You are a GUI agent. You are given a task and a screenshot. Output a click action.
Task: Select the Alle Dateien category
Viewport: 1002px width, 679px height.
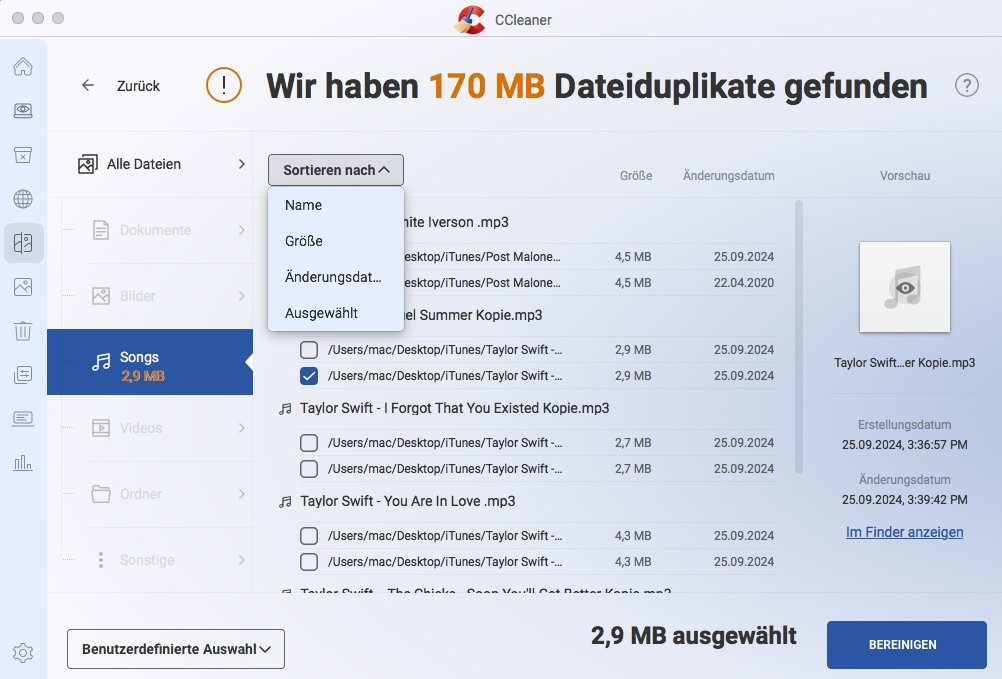[x=150, y=164]
